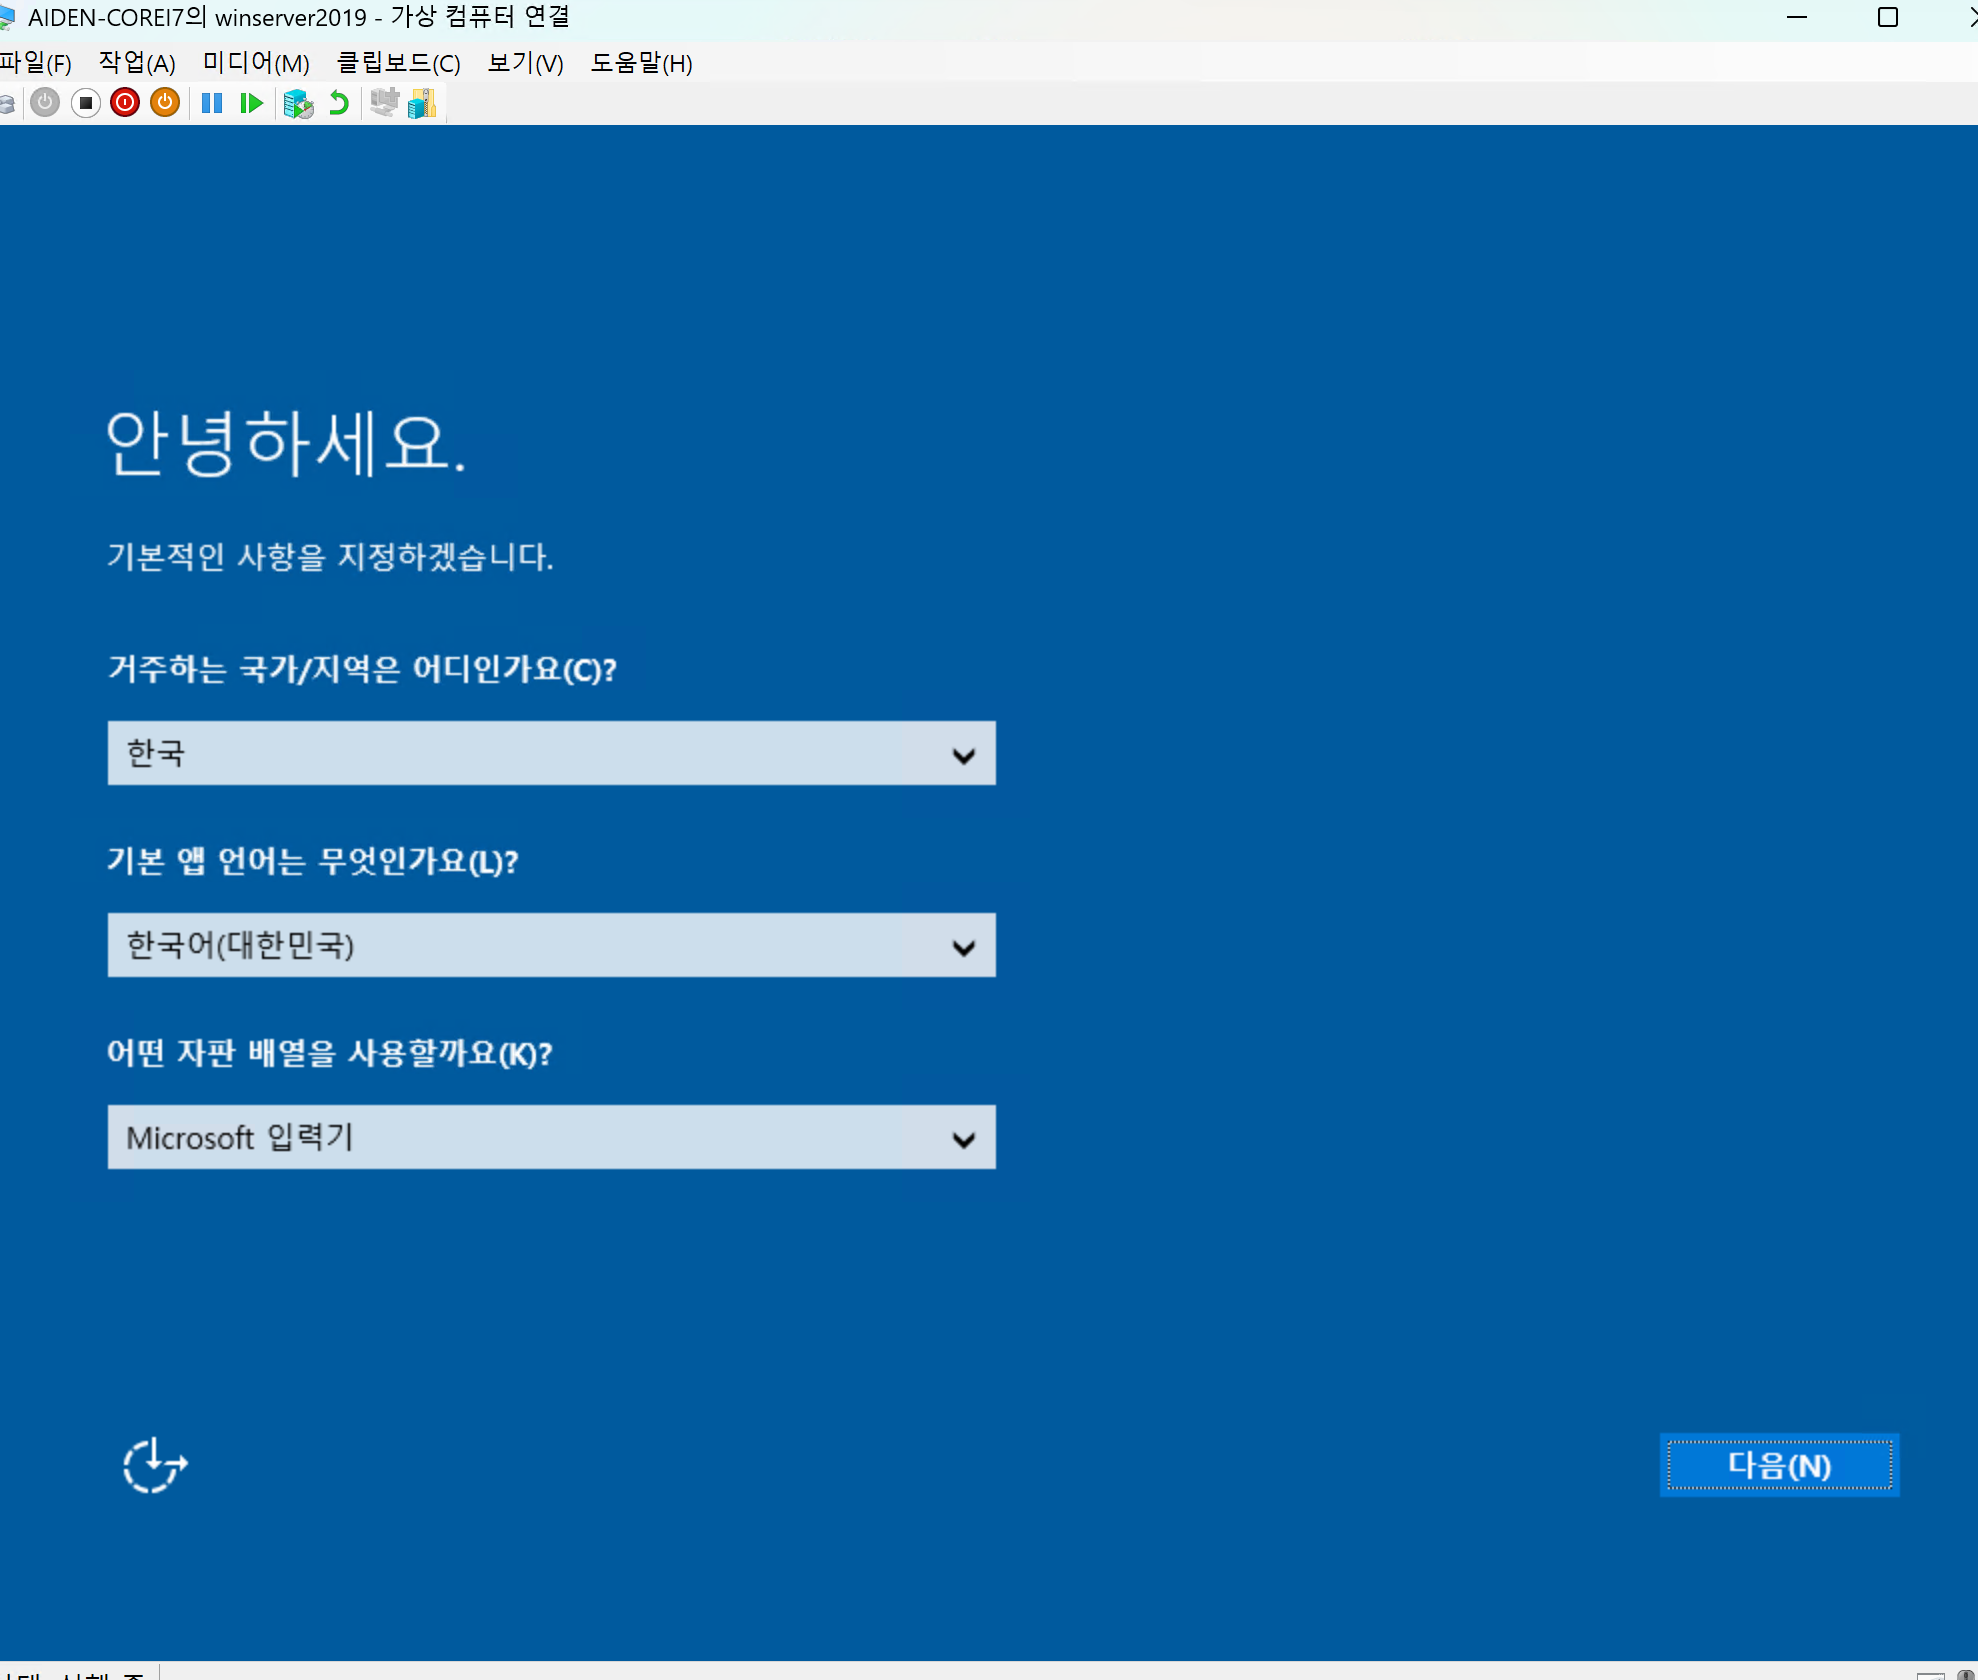Open the 클립보드(C) menu

coord(399,63)
